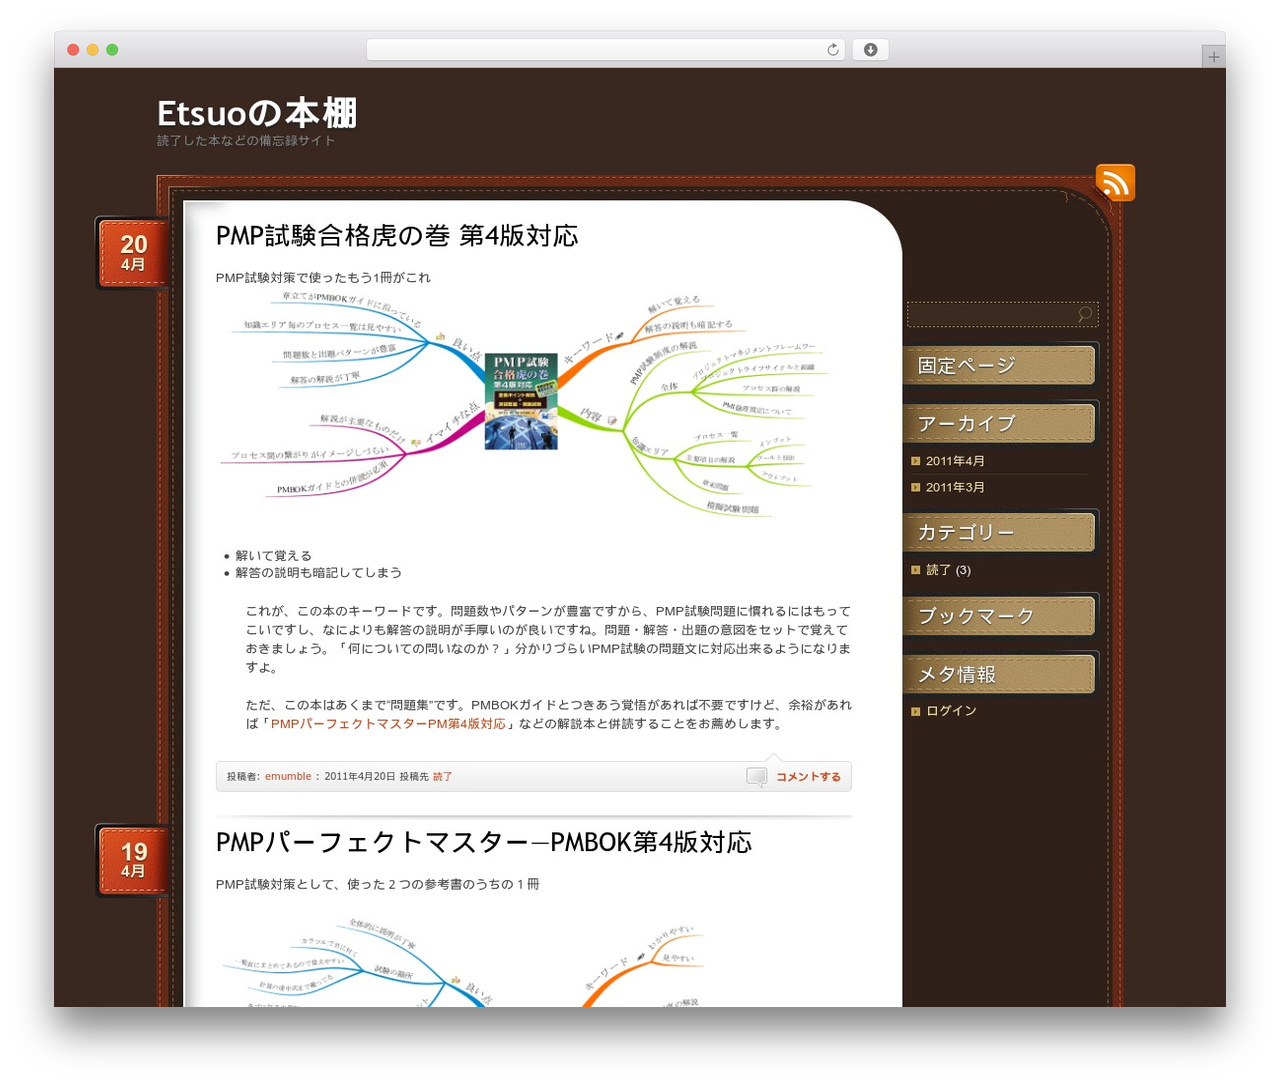Viewport: 1280px width, 1084px height.
Task: Click the 2011年4月 archive bullet icon
Action: click(915, 461)
